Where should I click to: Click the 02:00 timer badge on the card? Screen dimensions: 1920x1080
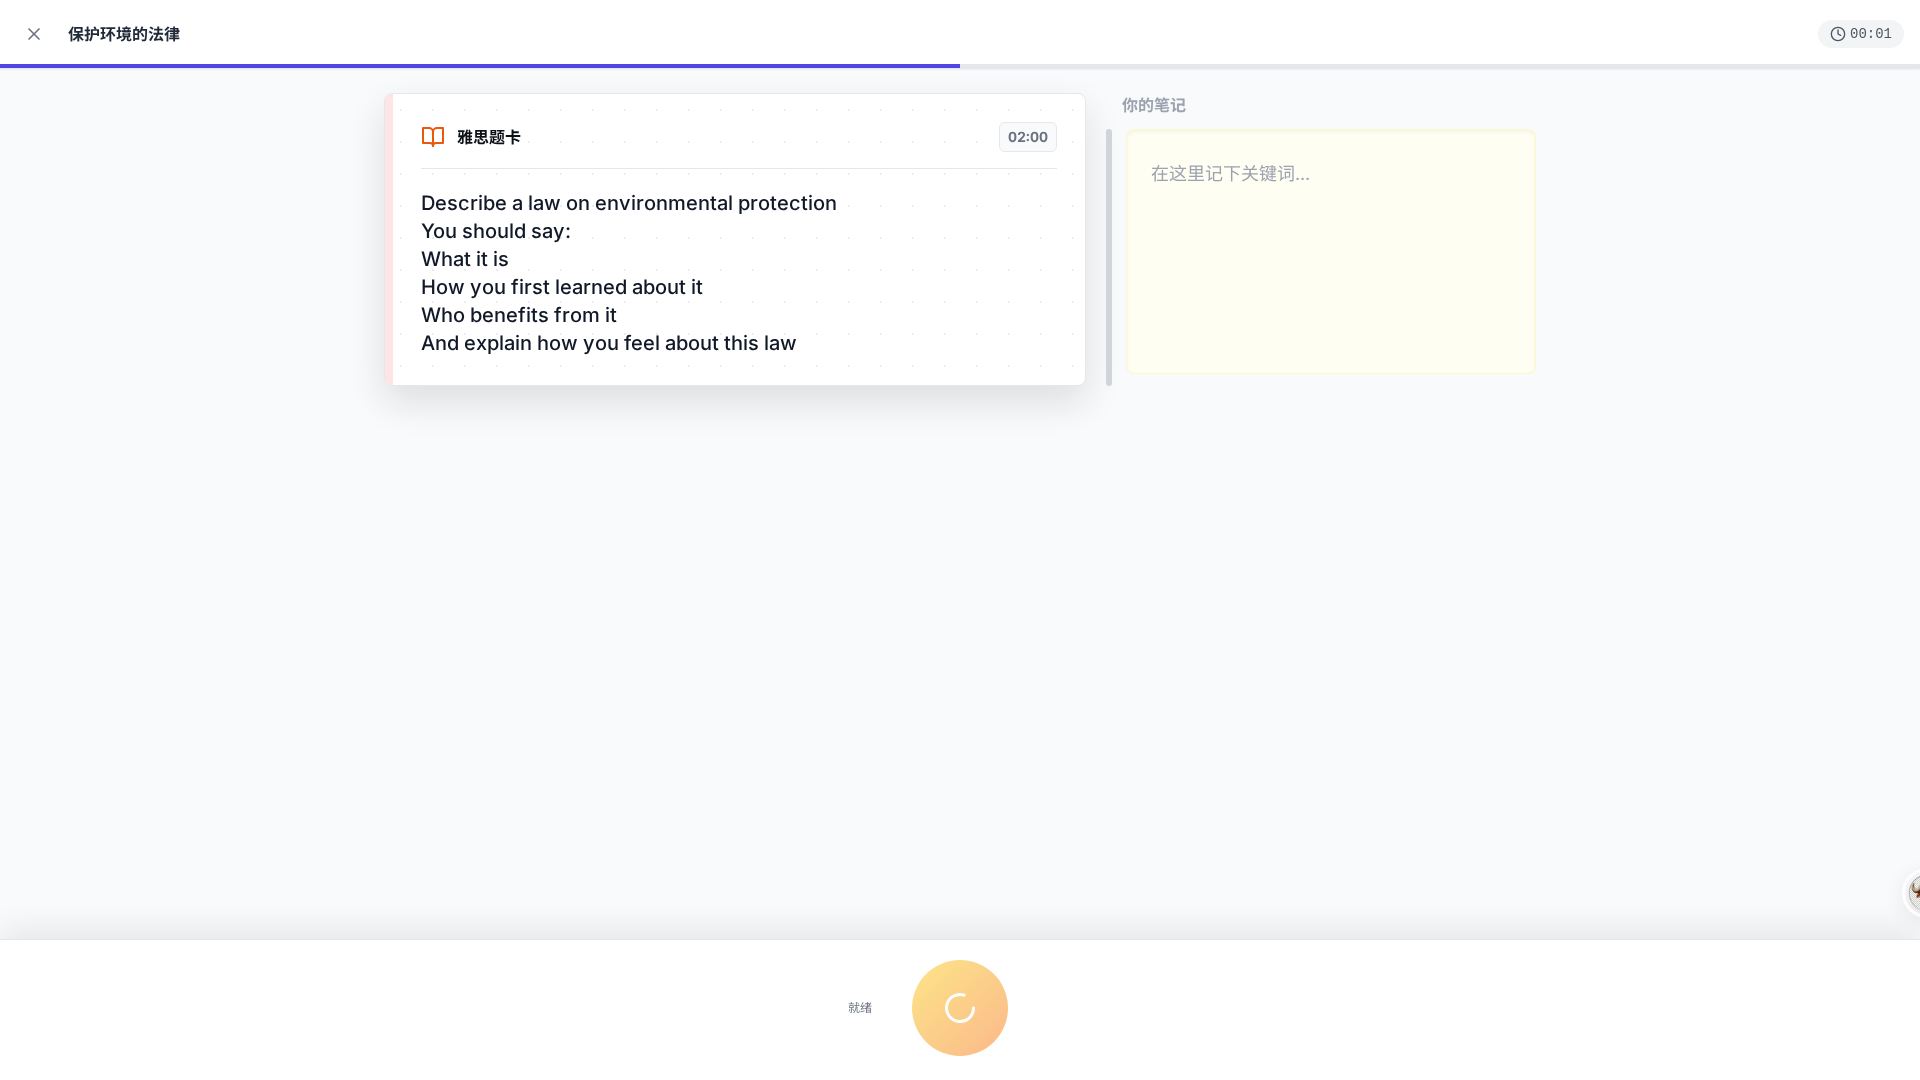[1027, 137]
